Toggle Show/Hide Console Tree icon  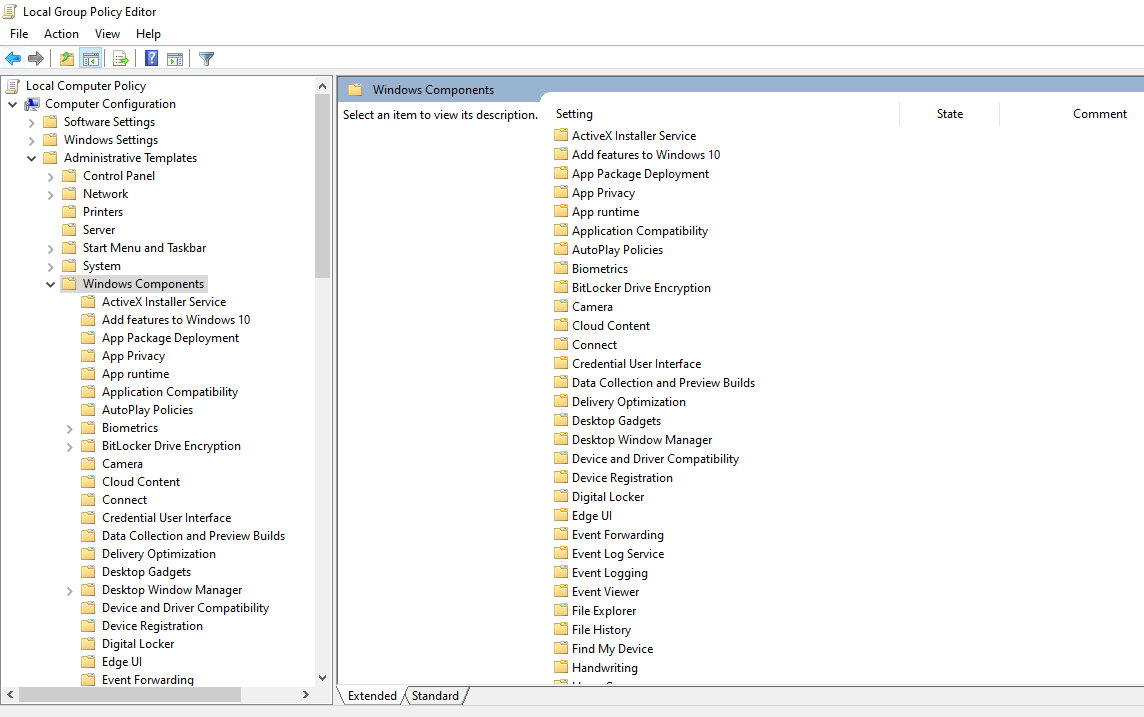pyautogui.click(x=90, y=58)
